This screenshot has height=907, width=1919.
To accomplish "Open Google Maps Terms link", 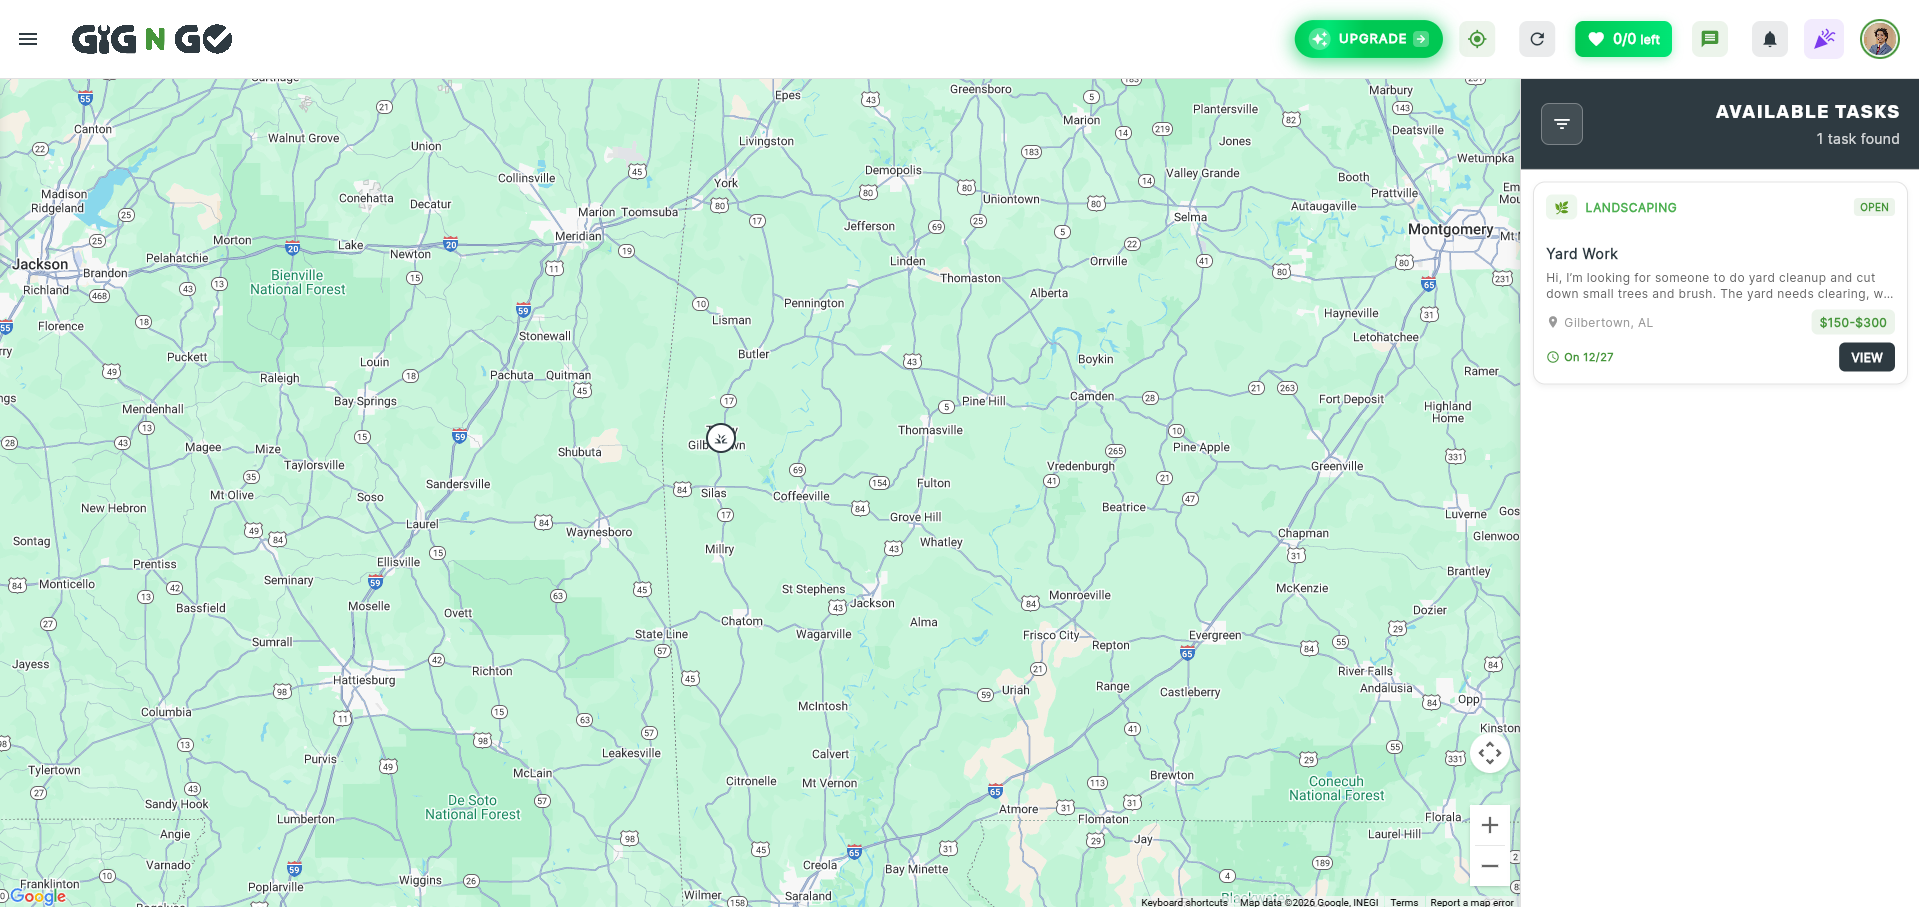I will (1404, 902).
